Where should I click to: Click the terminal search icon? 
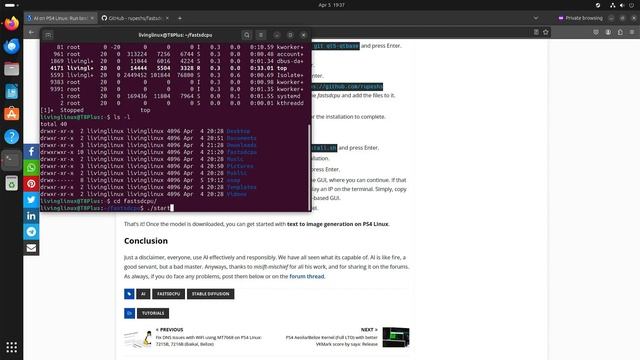(x=247, y=35)
